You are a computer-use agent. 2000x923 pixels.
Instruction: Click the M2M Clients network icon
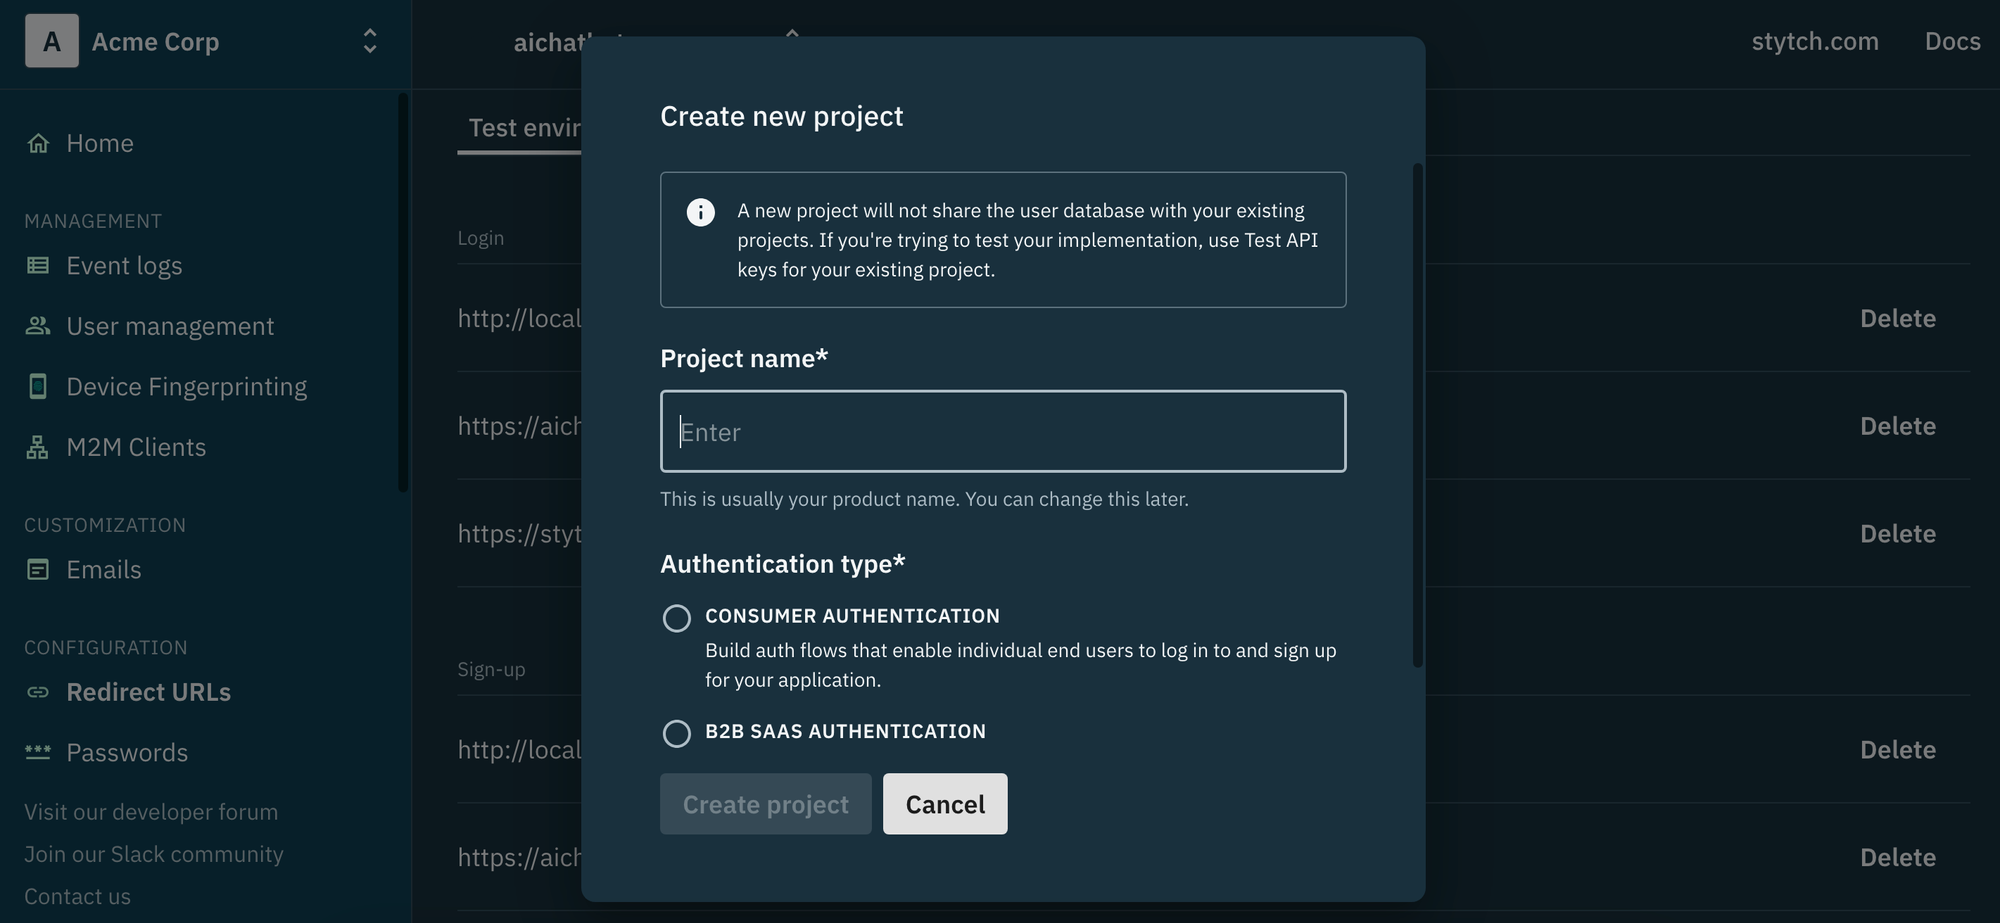[x=38, y=447]
